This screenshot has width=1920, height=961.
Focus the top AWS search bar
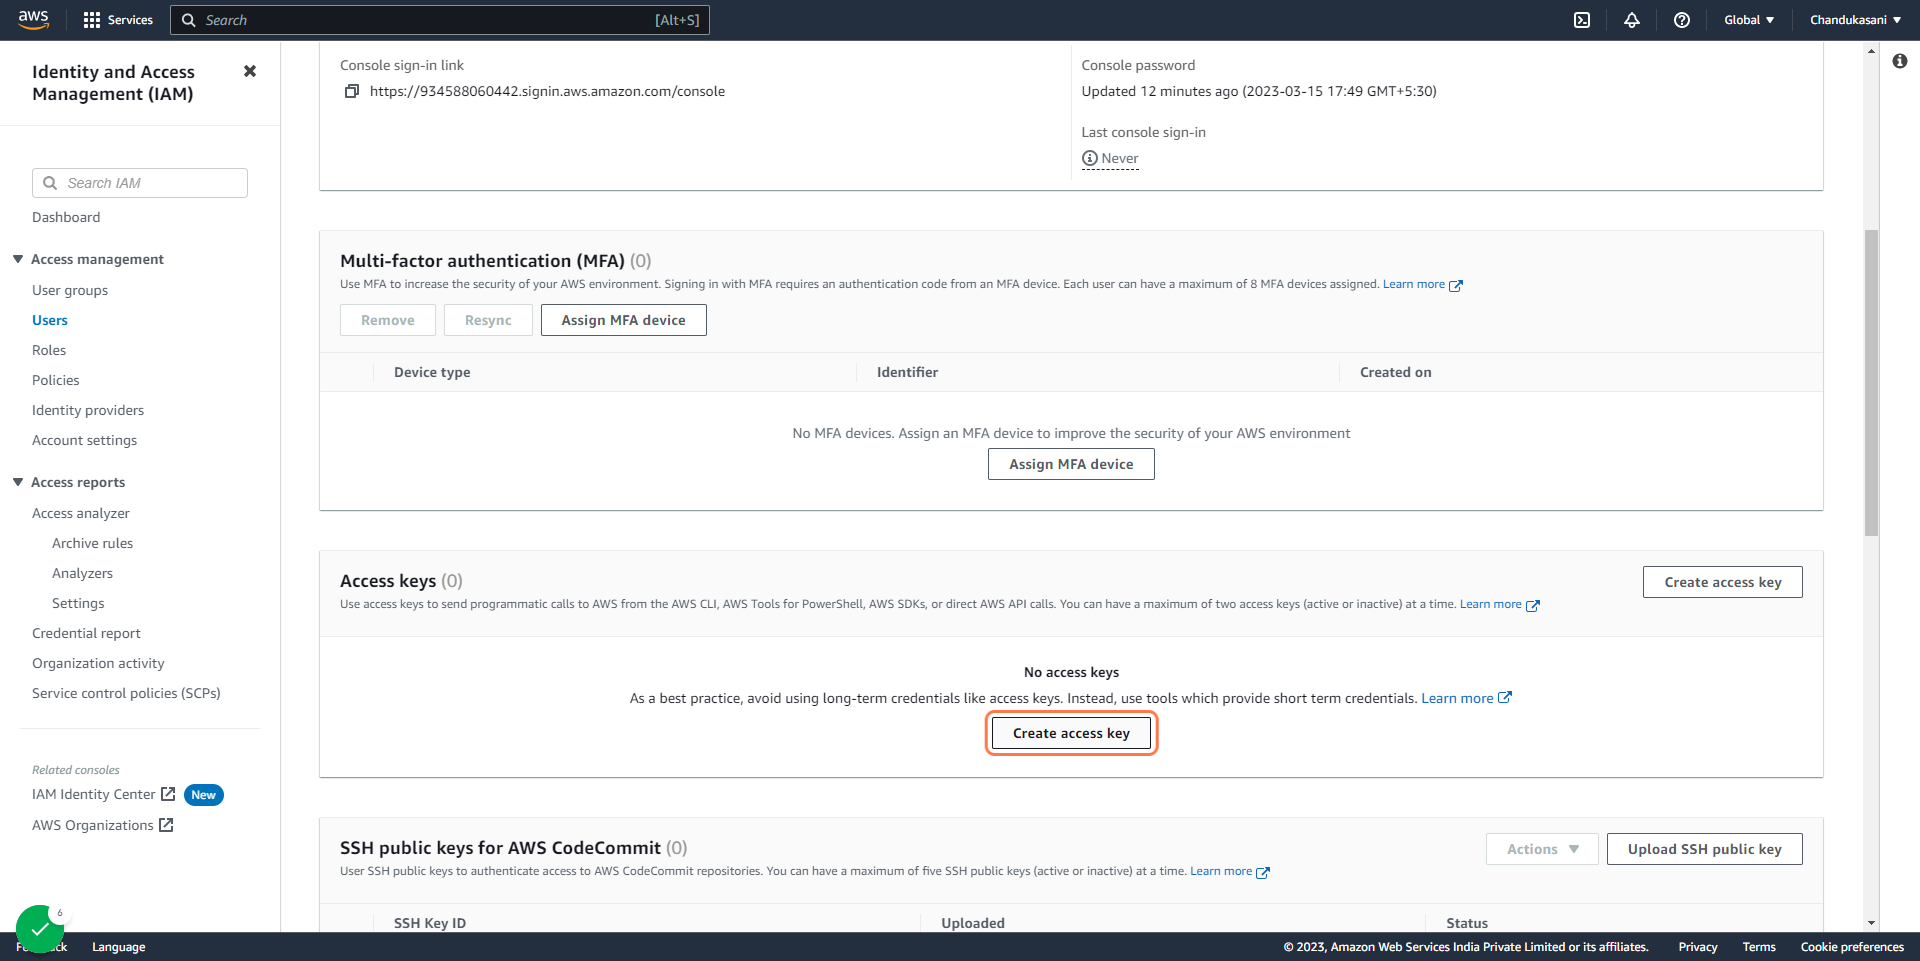point(440,20)
